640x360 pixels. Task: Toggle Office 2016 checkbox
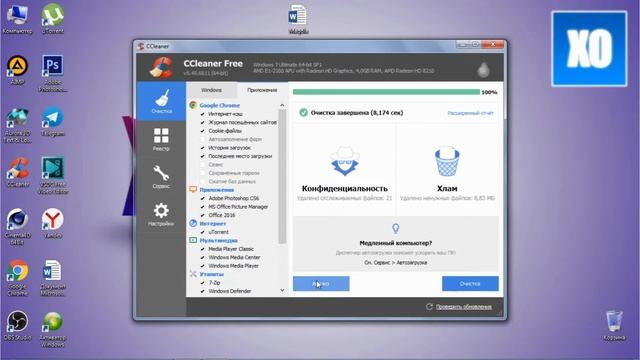click(x=202, y=215)
